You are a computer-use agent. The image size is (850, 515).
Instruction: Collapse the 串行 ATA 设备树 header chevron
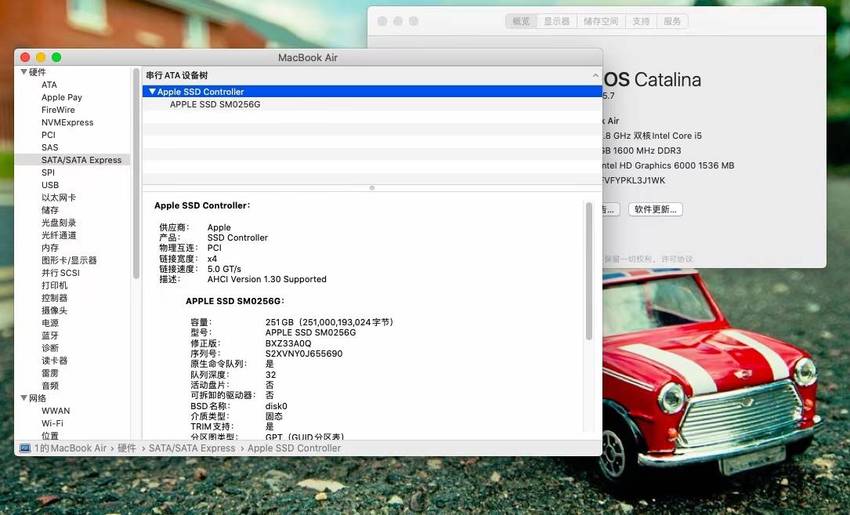click(595, 75)
